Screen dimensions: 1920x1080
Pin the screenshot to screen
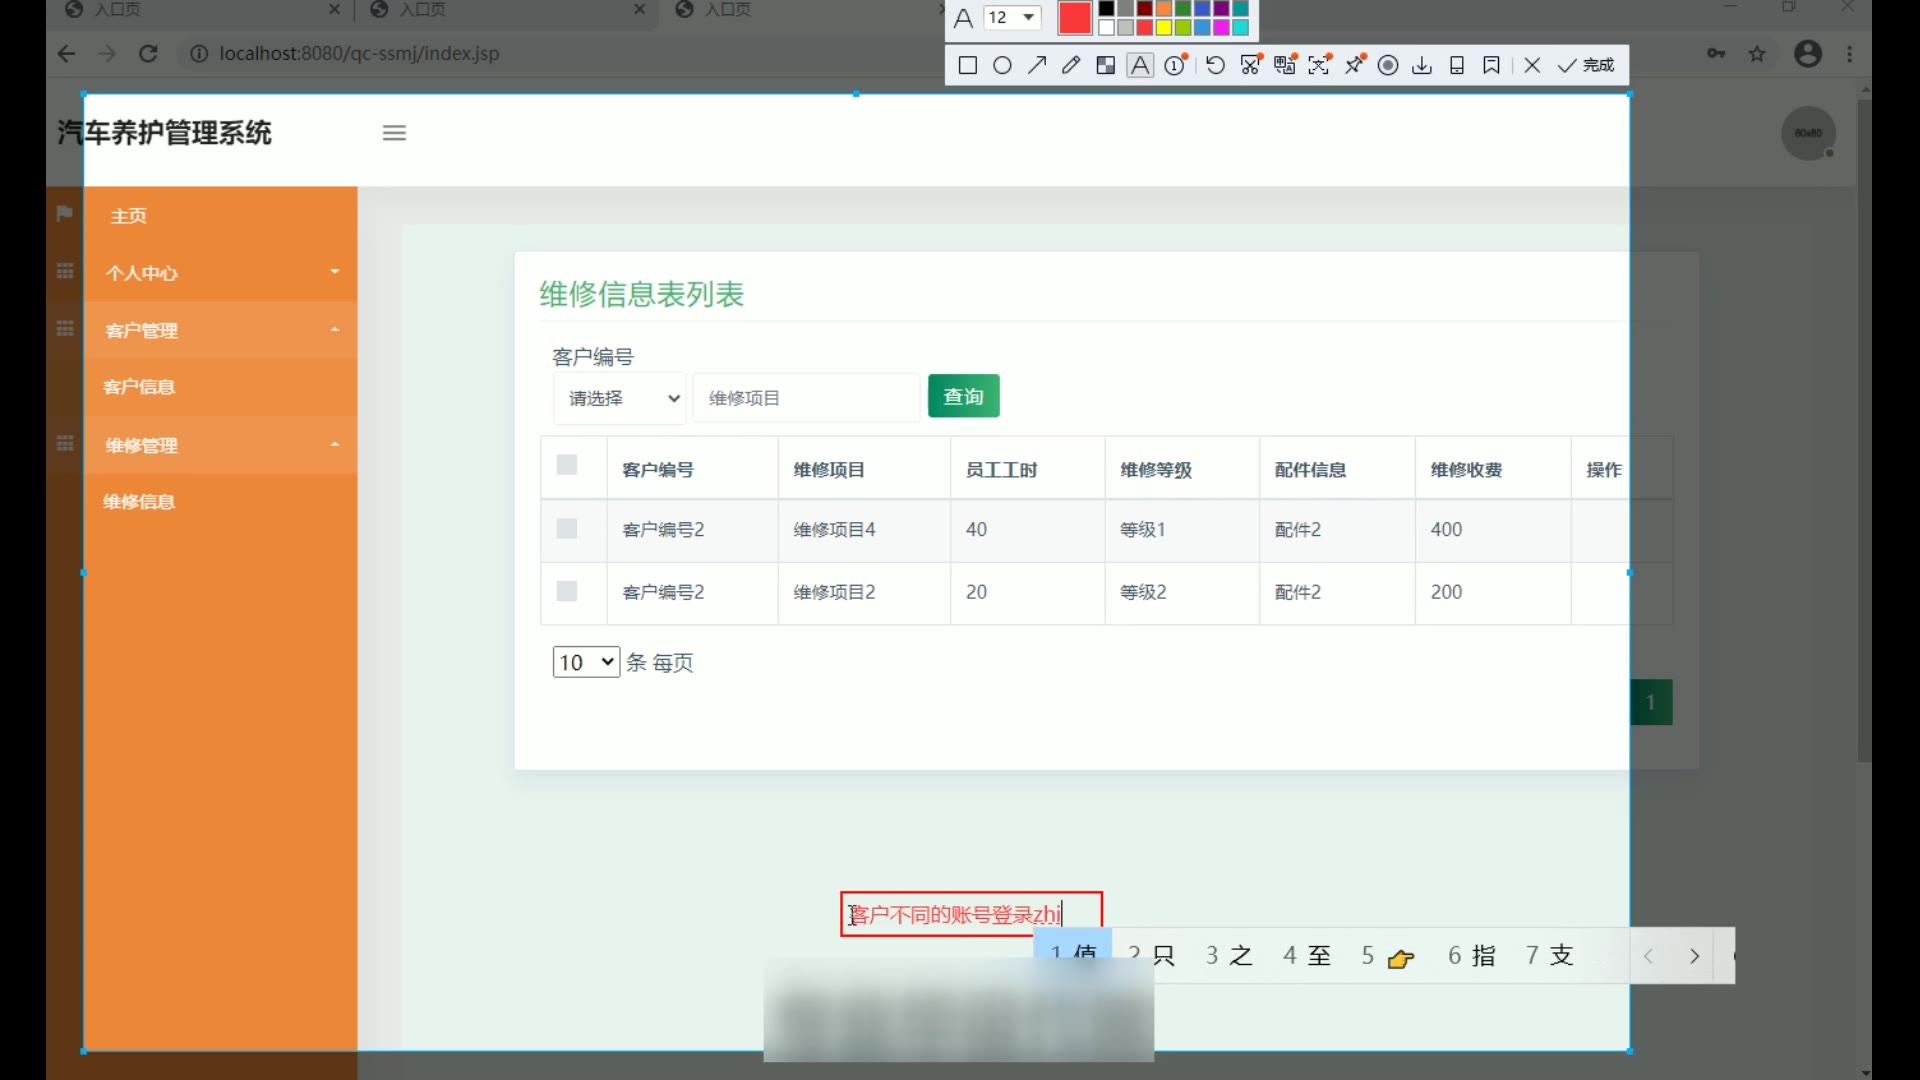[x=1355, y=66]
